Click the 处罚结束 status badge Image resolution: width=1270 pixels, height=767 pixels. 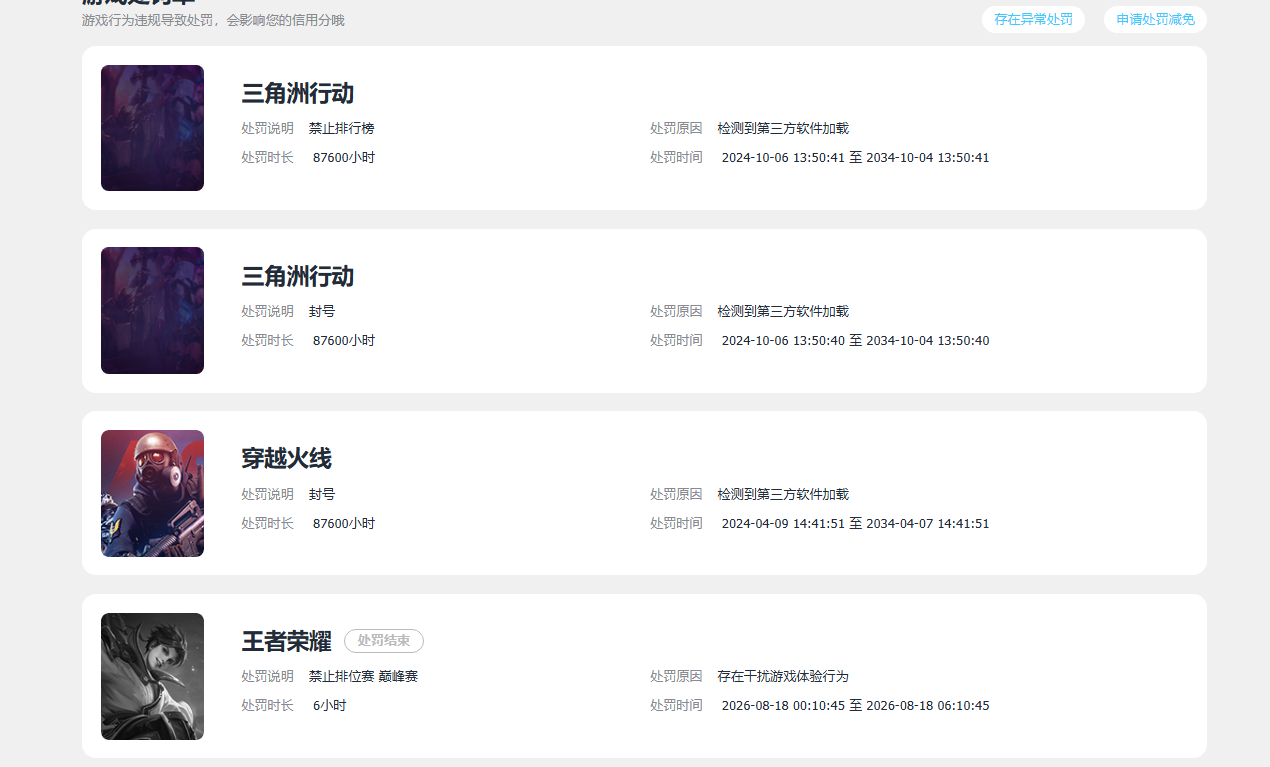tap(384, 641)
